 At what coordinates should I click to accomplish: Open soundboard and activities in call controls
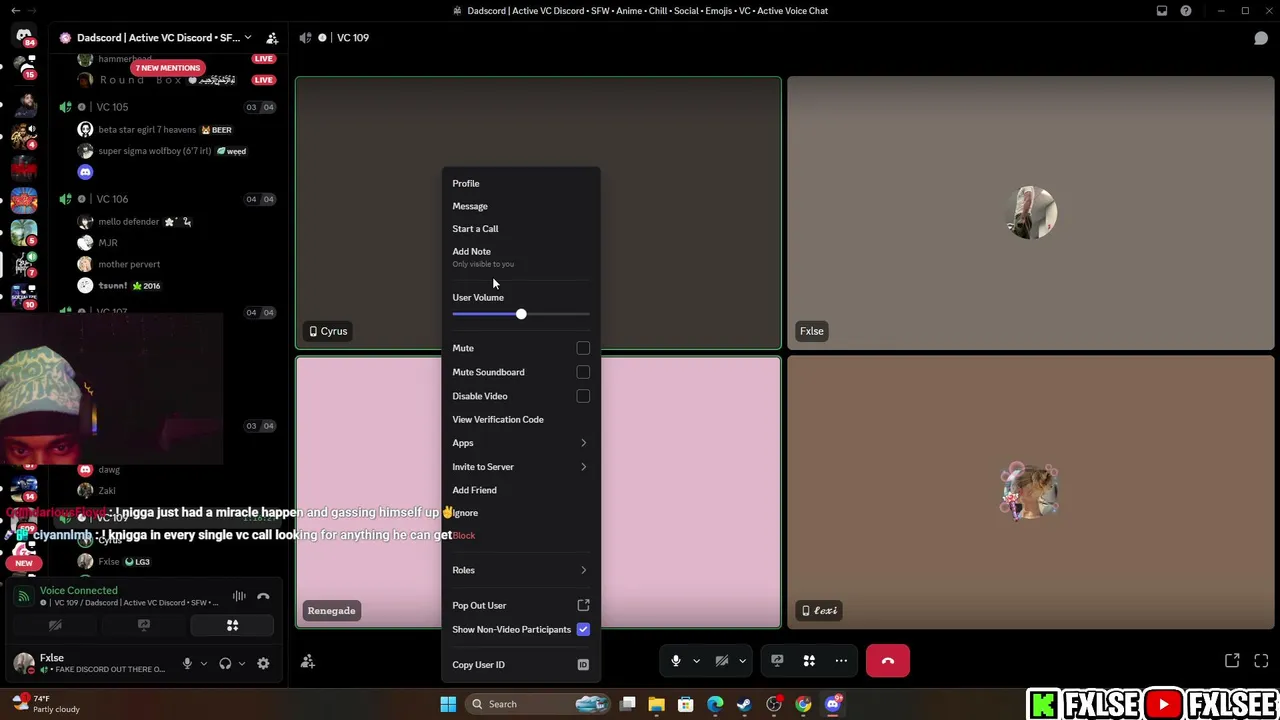(809, 661)
